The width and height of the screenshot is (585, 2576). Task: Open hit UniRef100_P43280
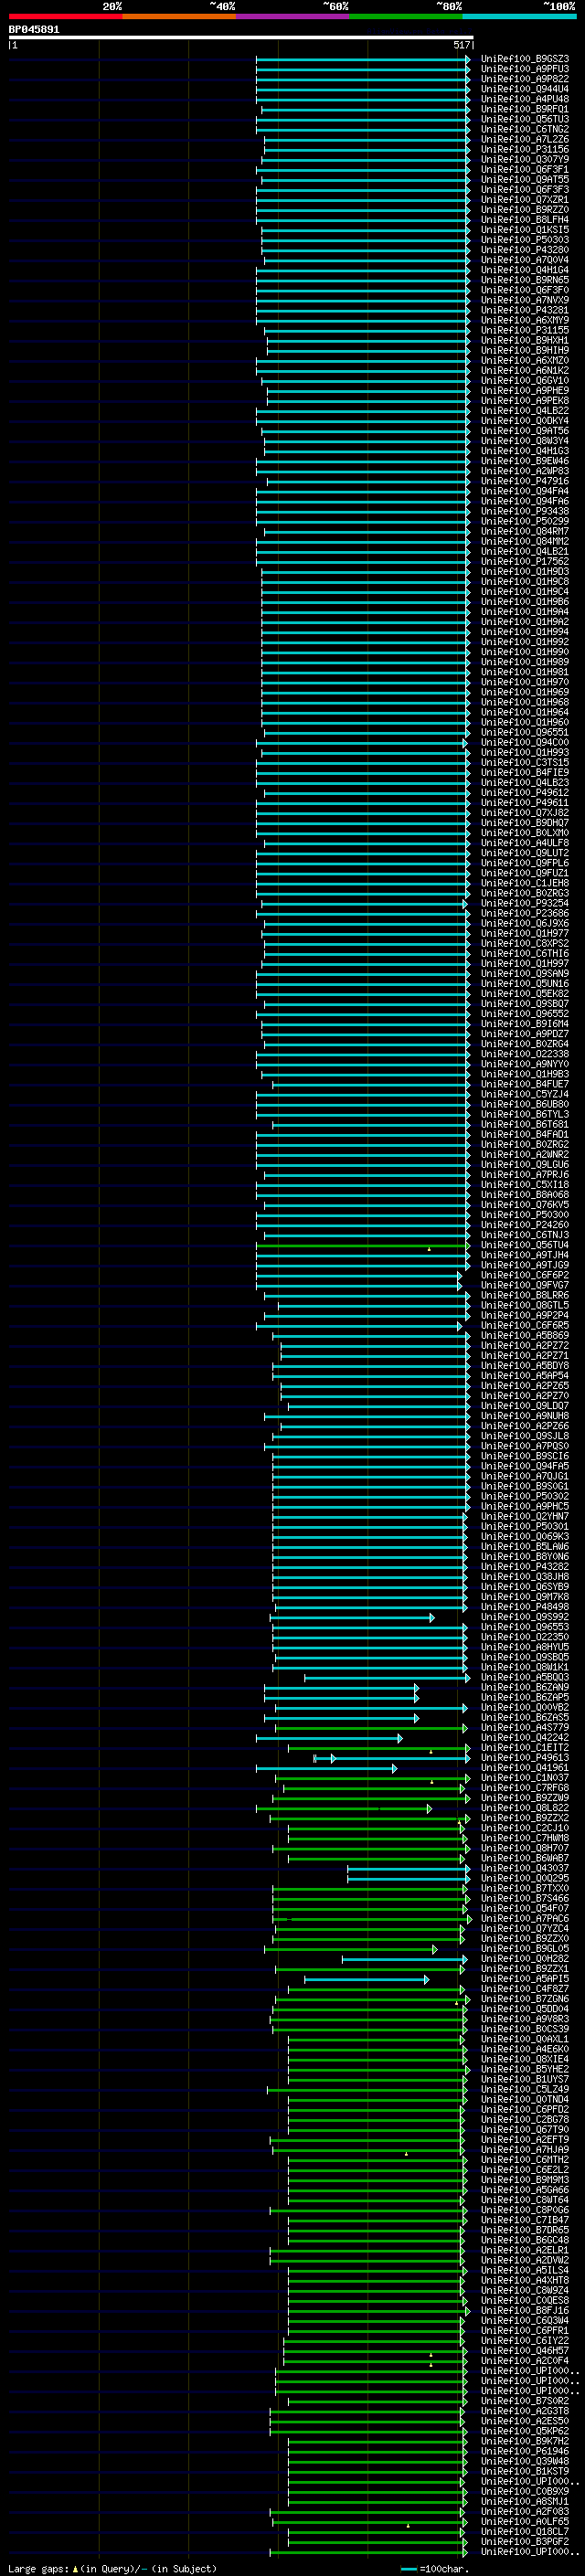click(x=525, y=250)
